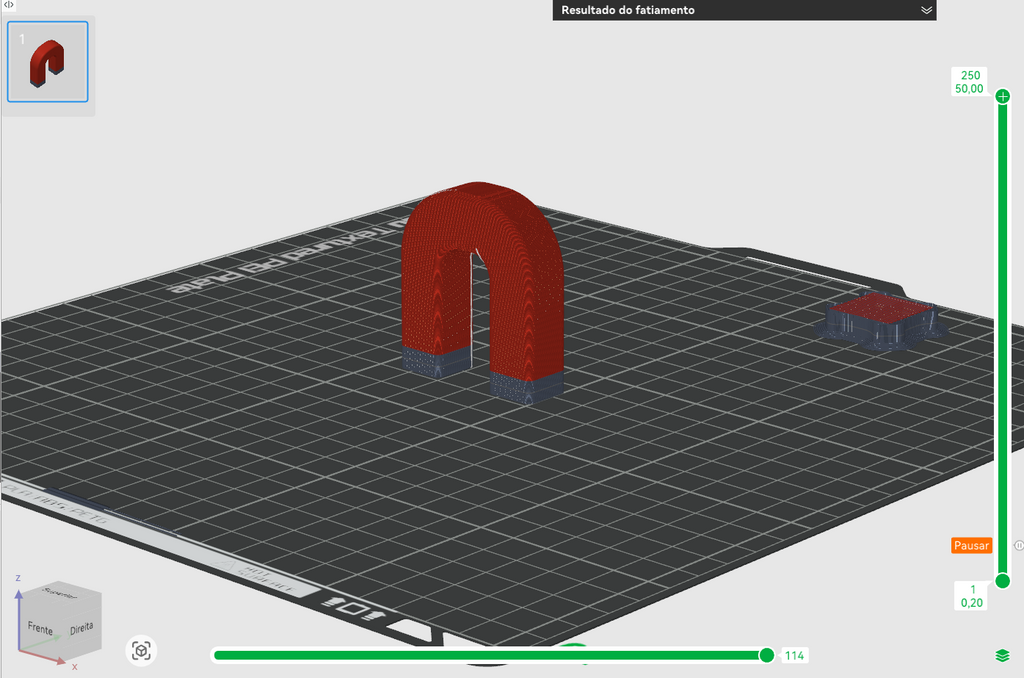
Task: Expand the Resultado do fatiamento panel
Action: (926, 10)
